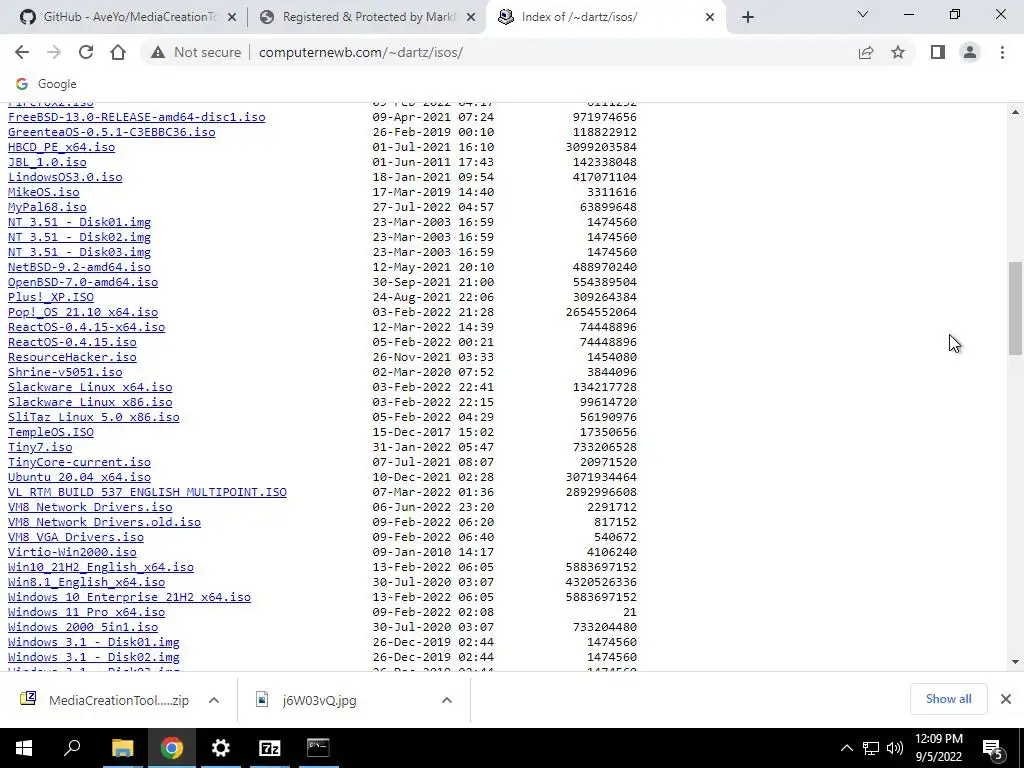The width and height of the screenshot is (1024, 768).
Task: Open the Shrine-v5051.iso link
Action: pos(65,372)
